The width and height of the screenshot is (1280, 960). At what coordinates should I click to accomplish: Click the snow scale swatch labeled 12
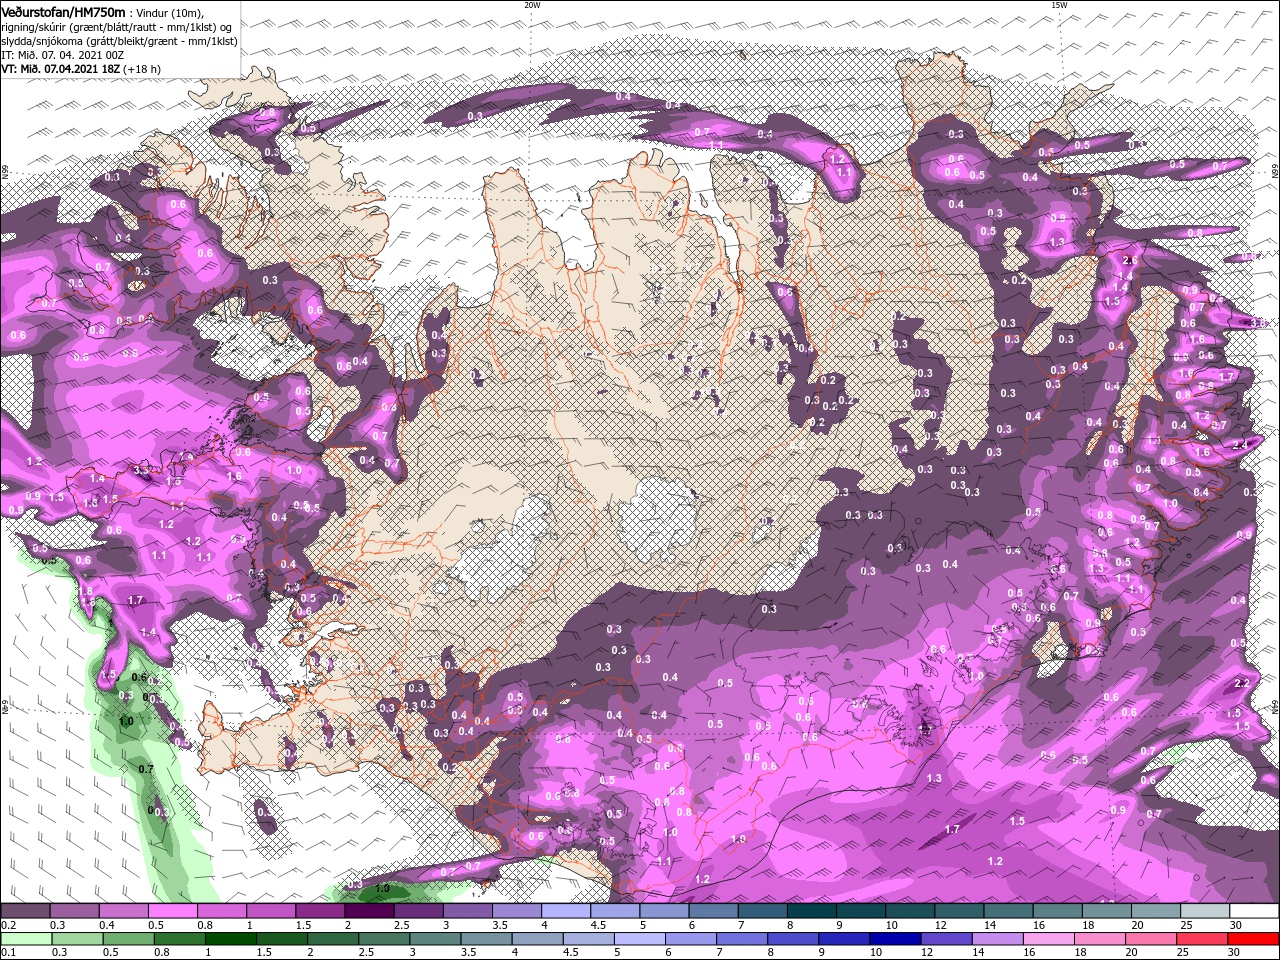tap(959, 911)
